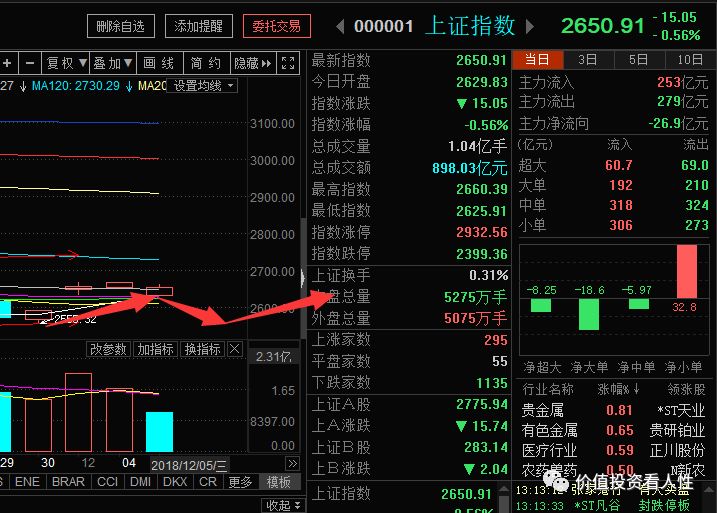Click the 超大 inflow value 60.7

click(x=619, y=165)
